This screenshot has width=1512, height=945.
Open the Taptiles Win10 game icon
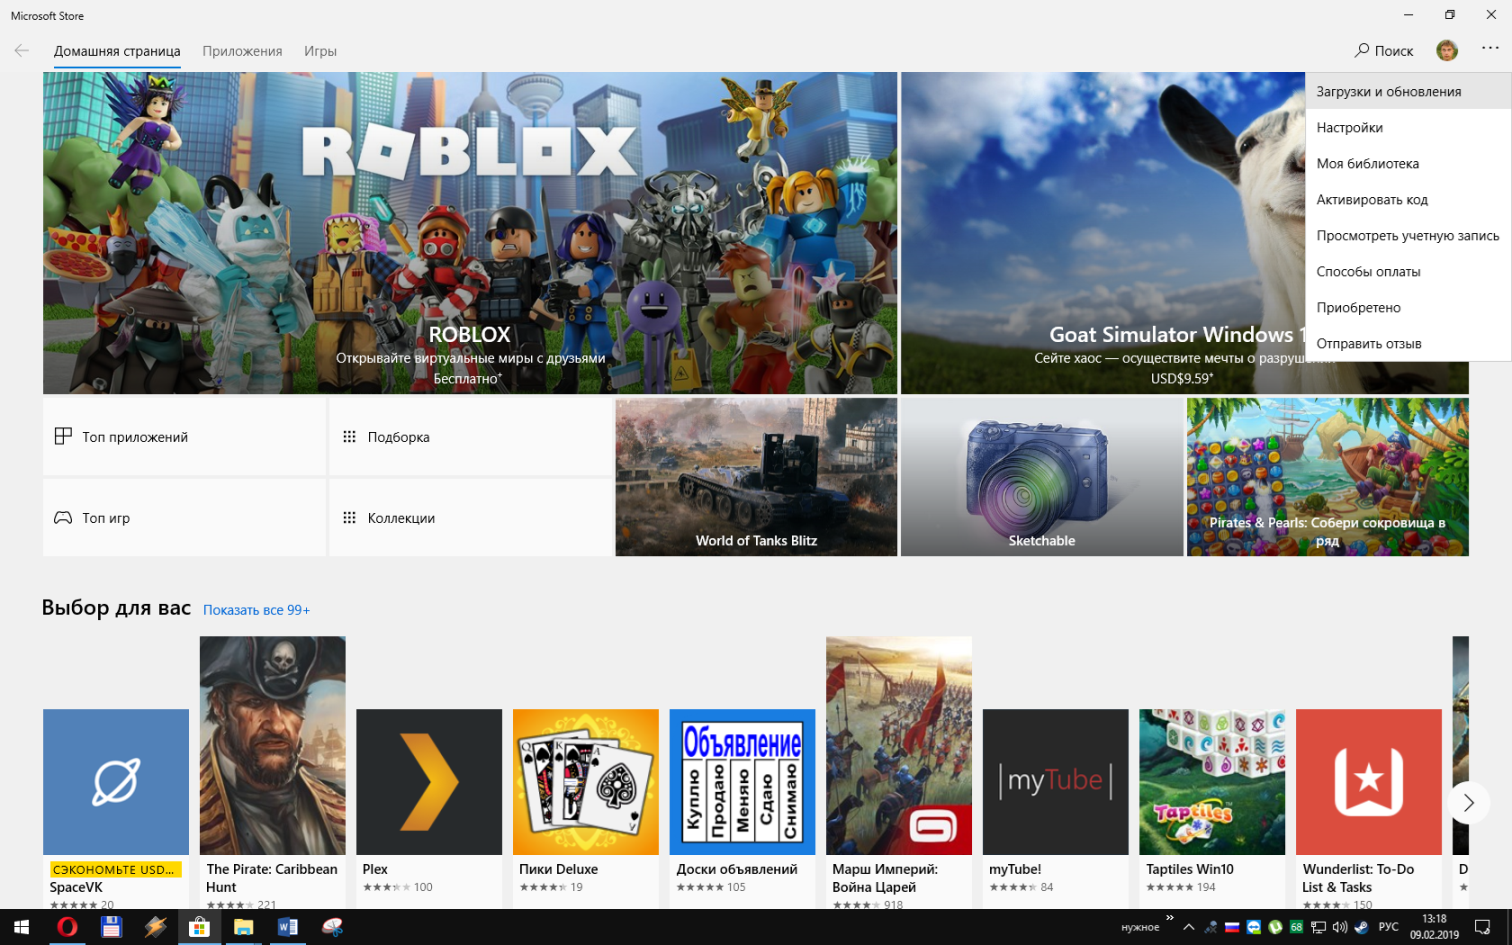(x=1212, y=782)
